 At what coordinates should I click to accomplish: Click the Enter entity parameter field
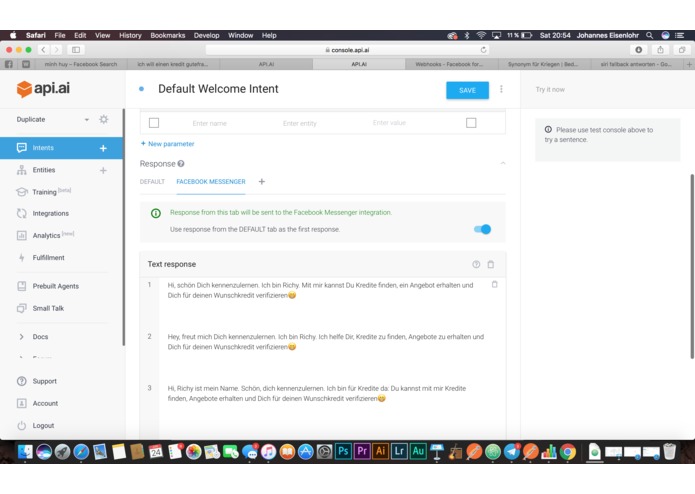300,123
